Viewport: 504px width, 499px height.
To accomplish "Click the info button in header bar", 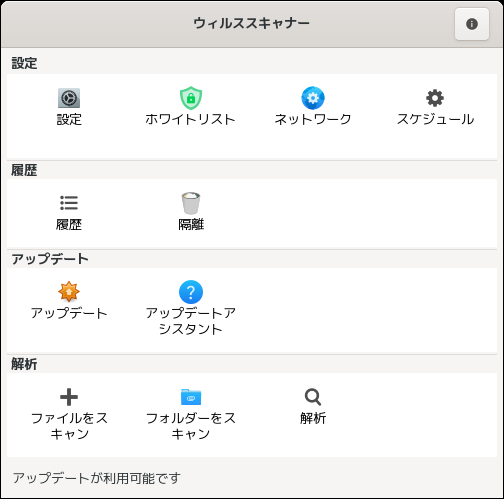I will pyautogui.click(x=472, y=24).
